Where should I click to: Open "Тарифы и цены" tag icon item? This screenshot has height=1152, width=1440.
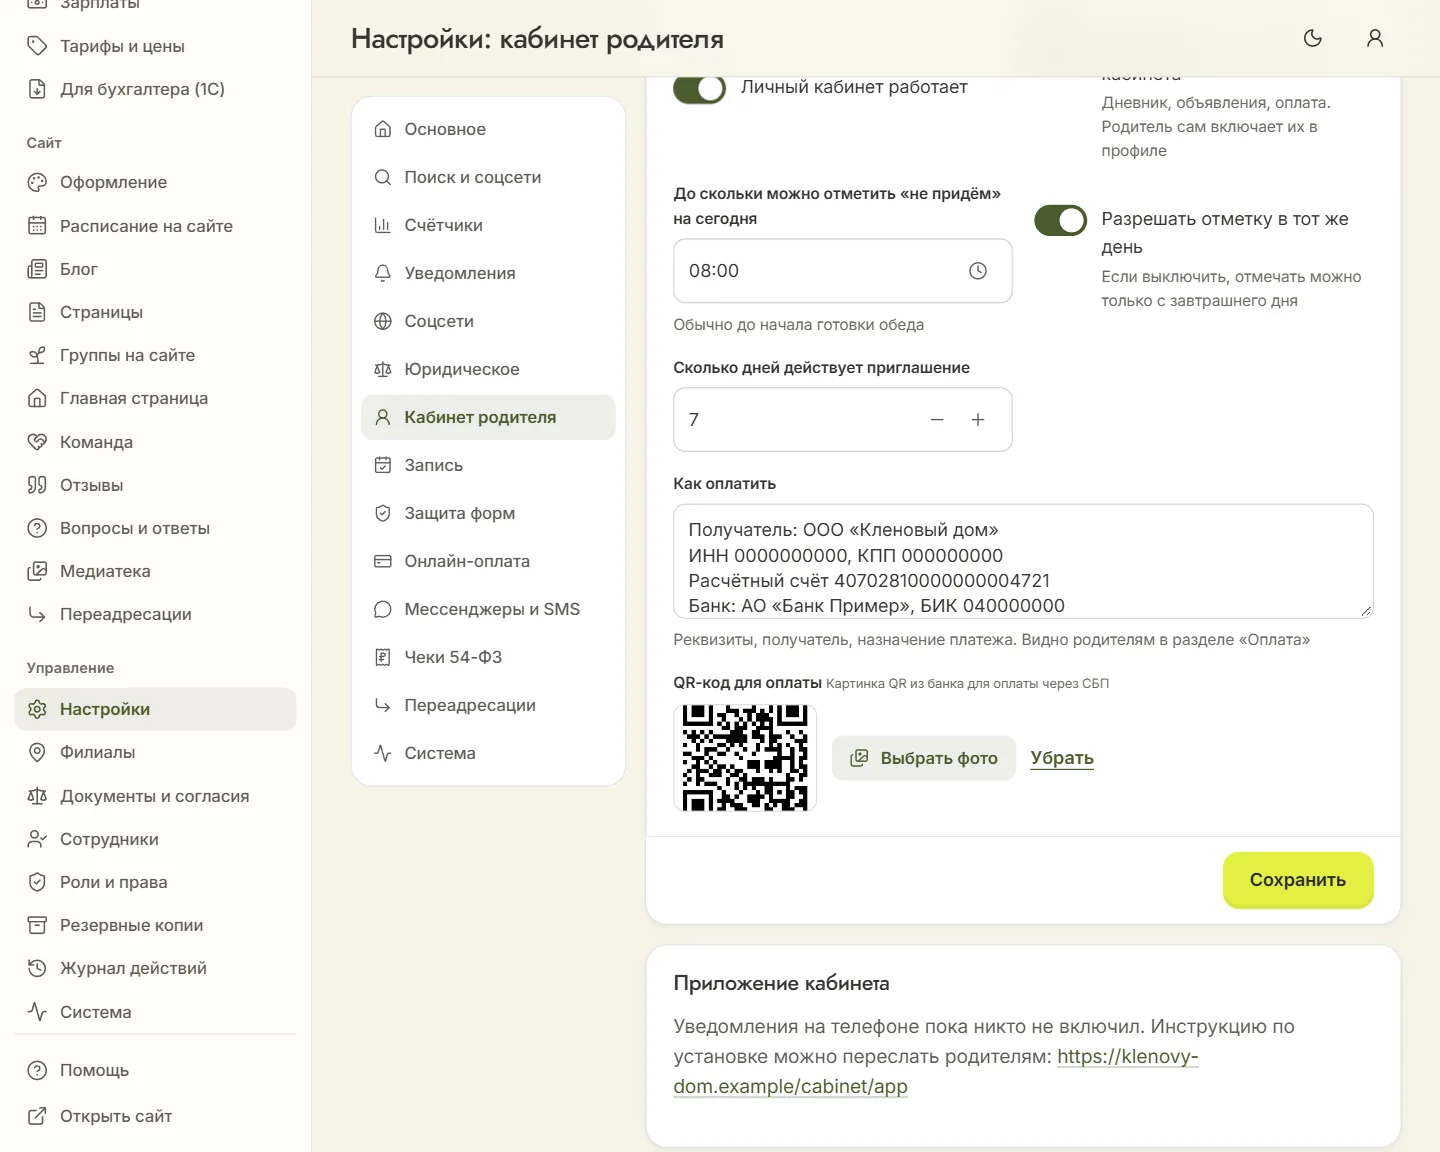pyautogui.click(x=155, y=46)
